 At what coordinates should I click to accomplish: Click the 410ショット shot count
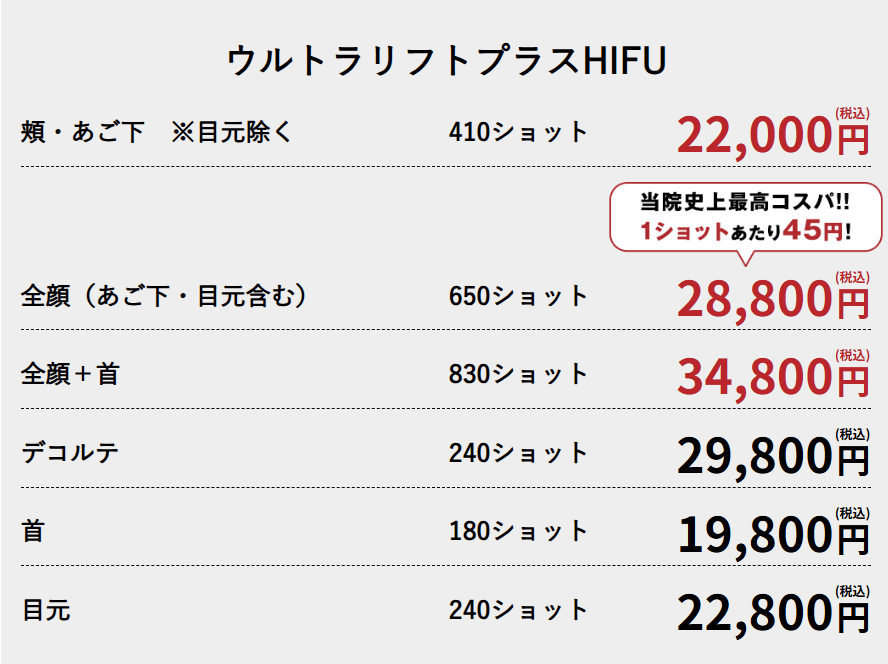click(x=518, y=132)
